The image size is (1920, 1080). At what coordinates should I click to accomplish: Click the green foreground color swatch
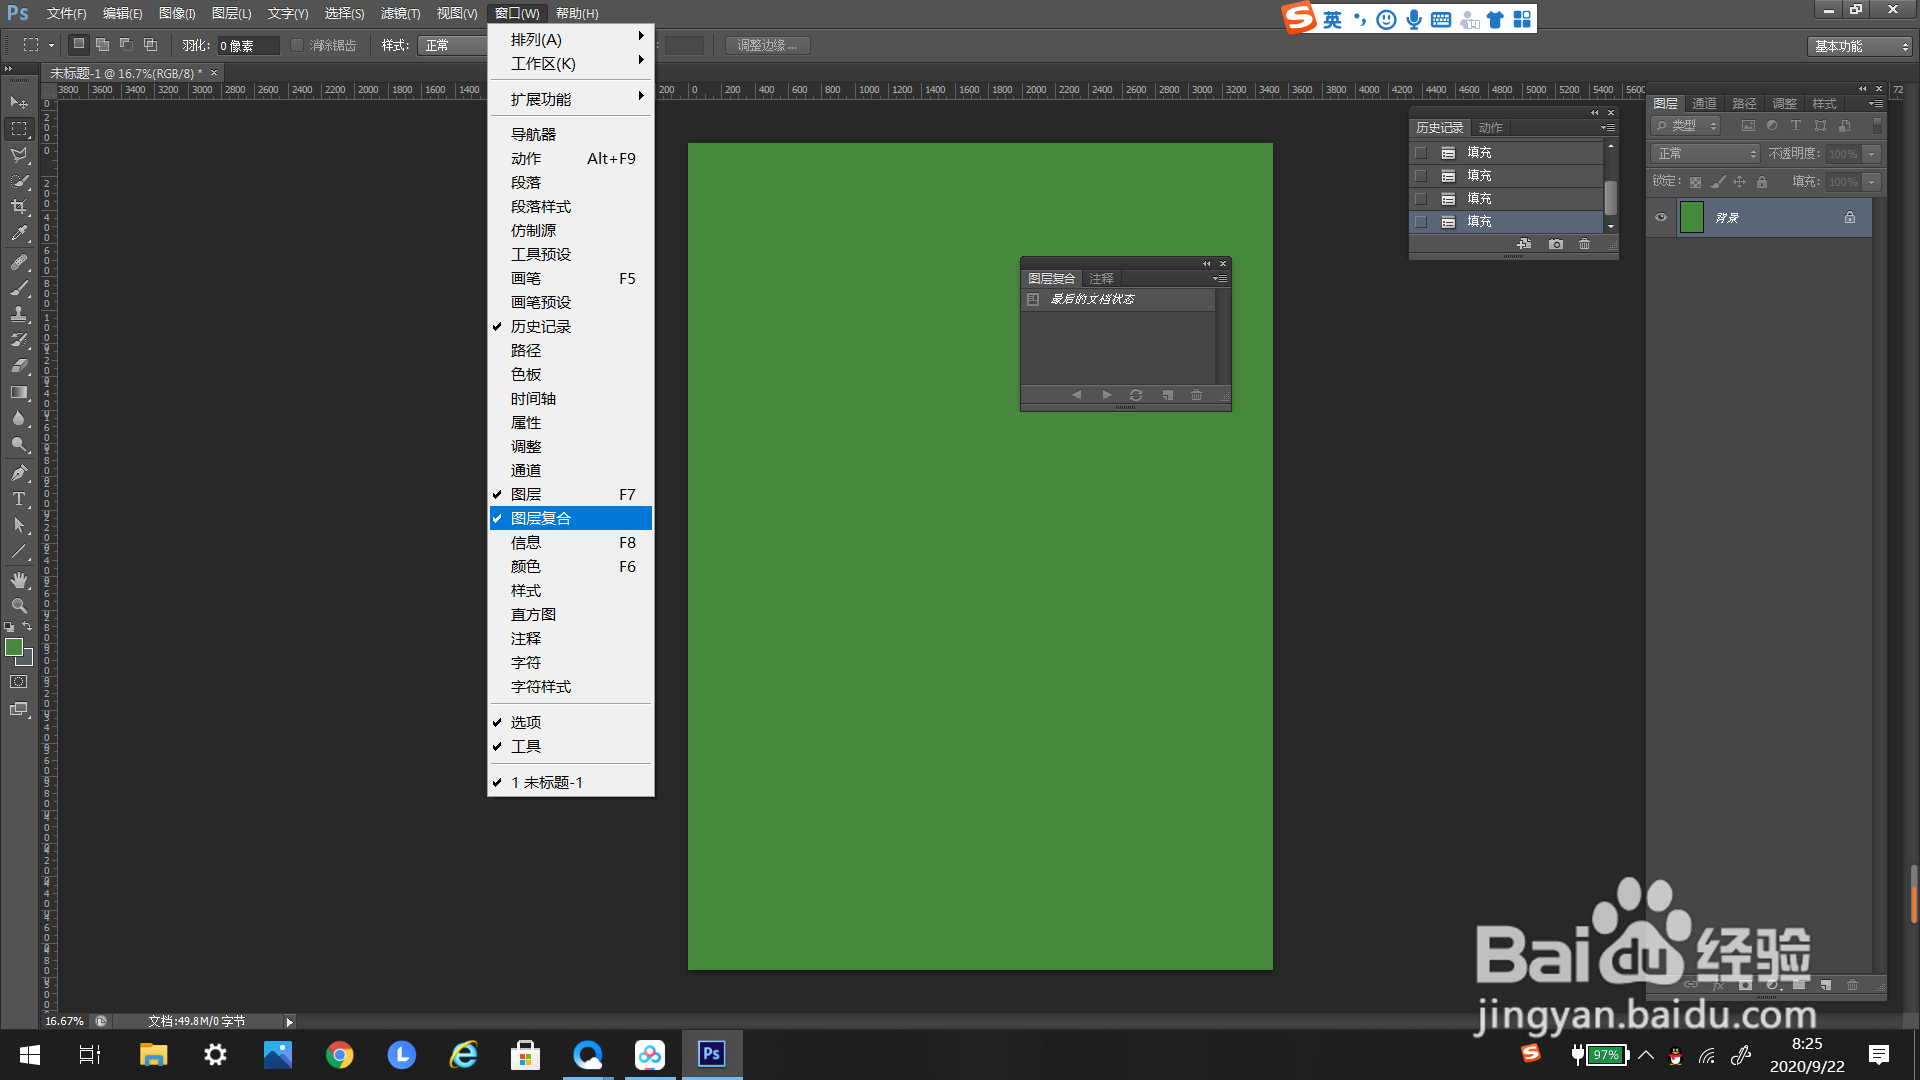[14, 648]
